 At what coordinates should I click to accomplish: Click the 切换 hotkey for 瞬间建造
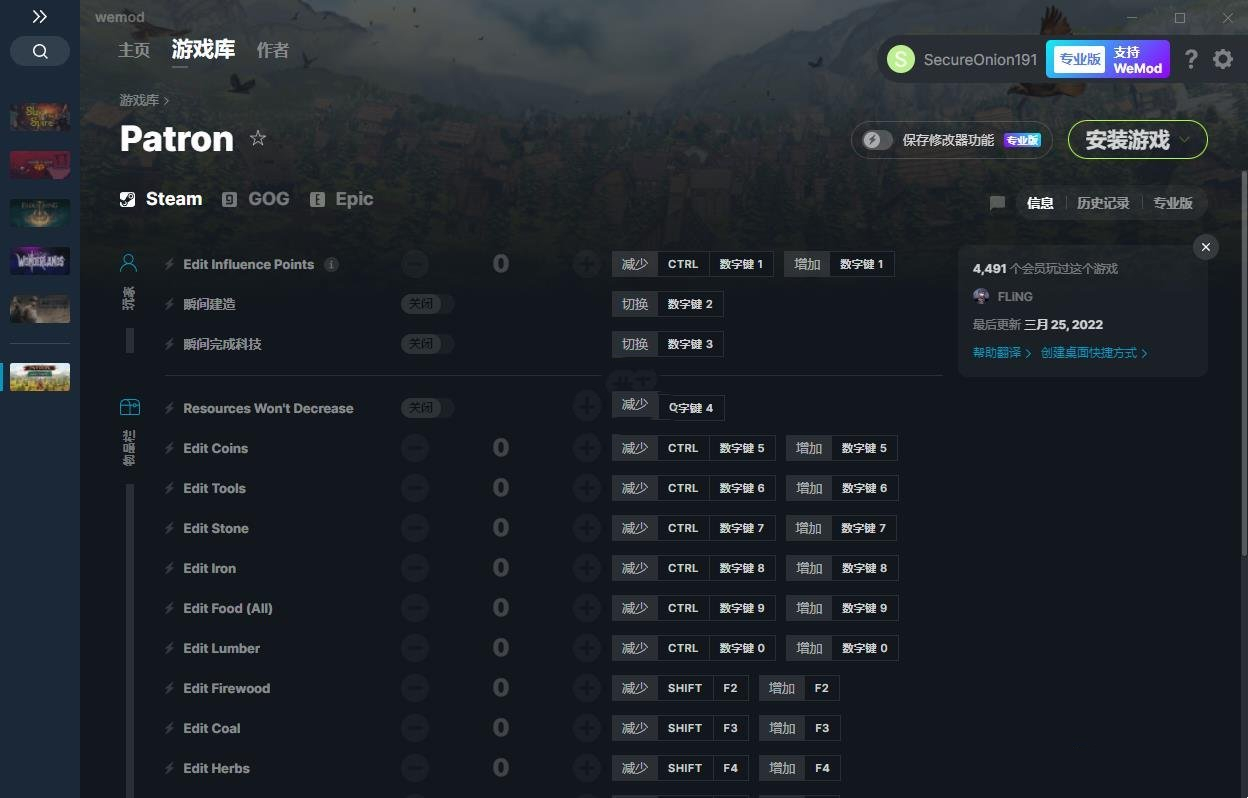pos(667,304)
